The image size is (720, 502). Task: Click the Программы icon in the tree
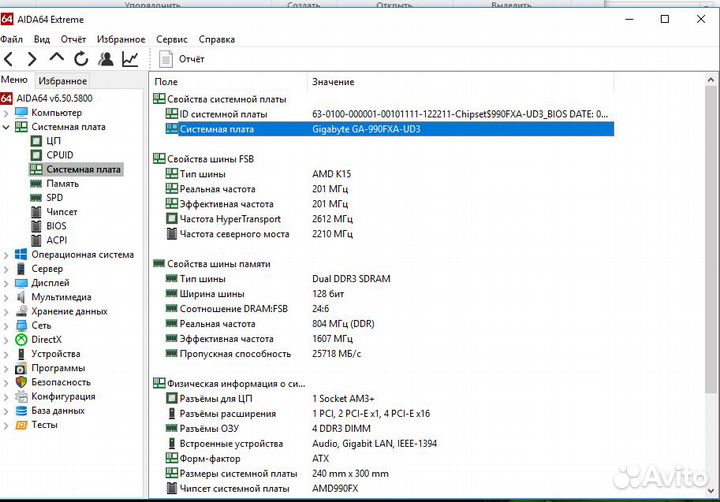tap(21, 368)
